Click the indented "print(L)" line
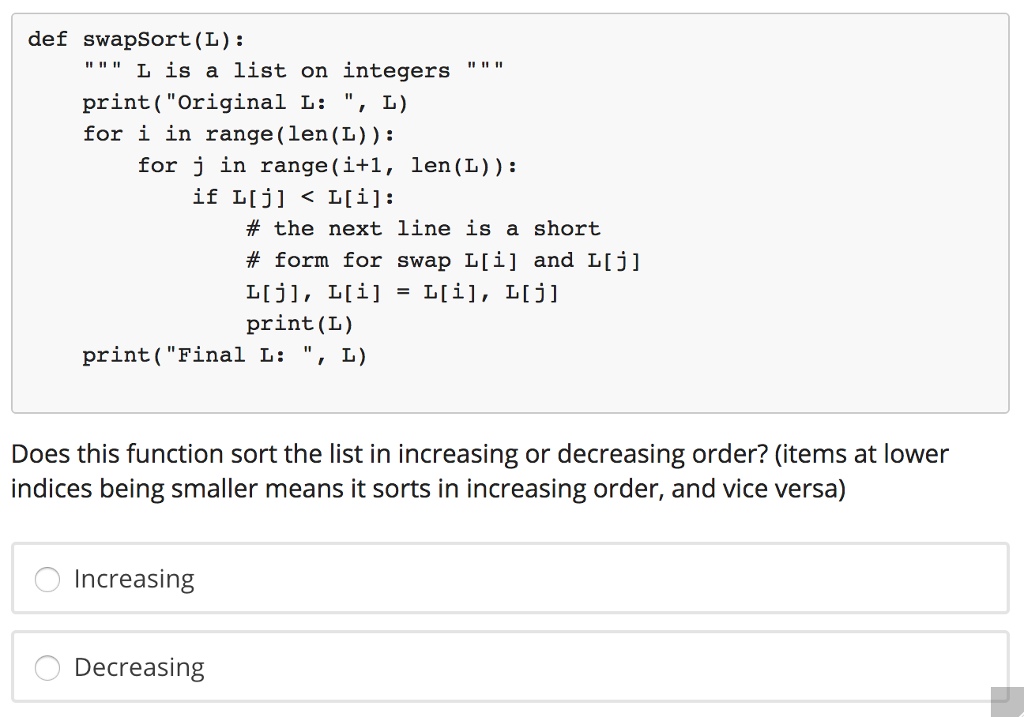Viewport: 1024px width, 717px height. click(x=300, y=324)
